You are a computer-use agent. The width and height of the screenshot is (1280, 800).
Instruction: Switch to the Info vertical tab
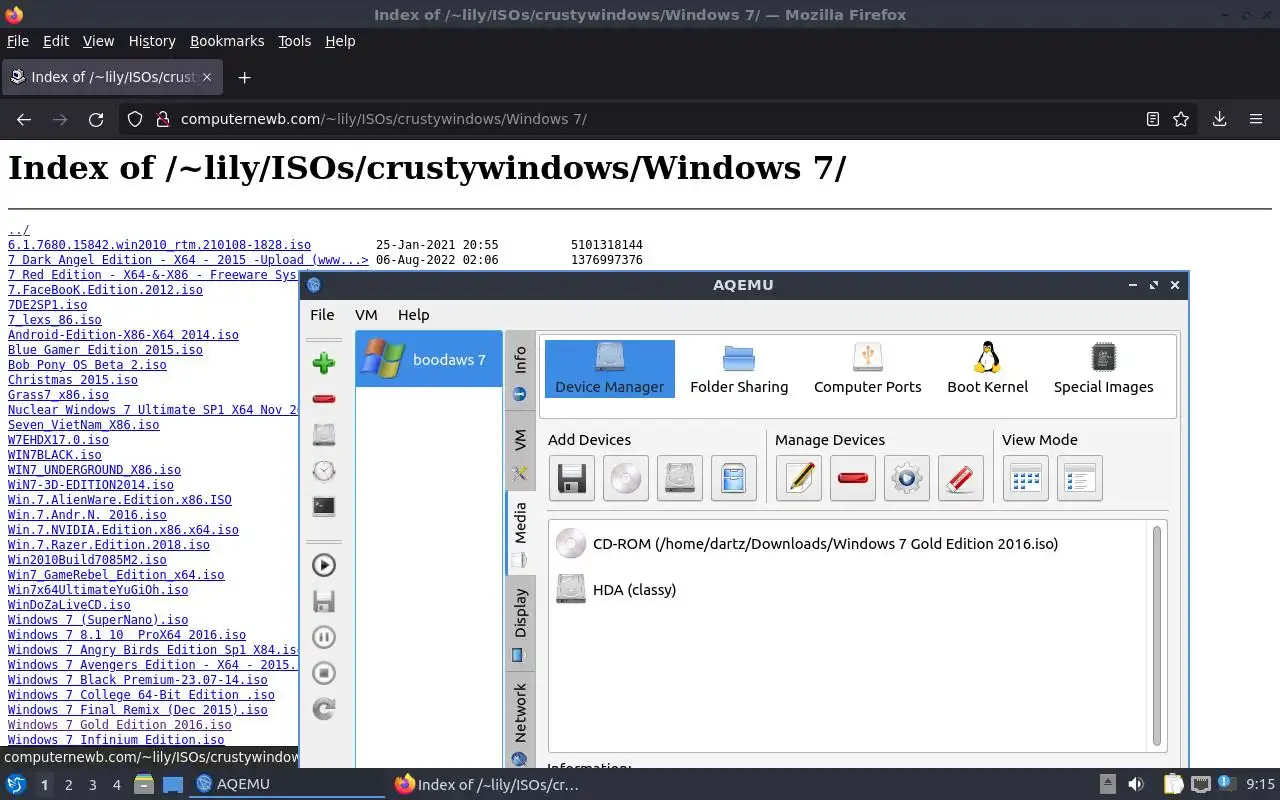point(520,371)
